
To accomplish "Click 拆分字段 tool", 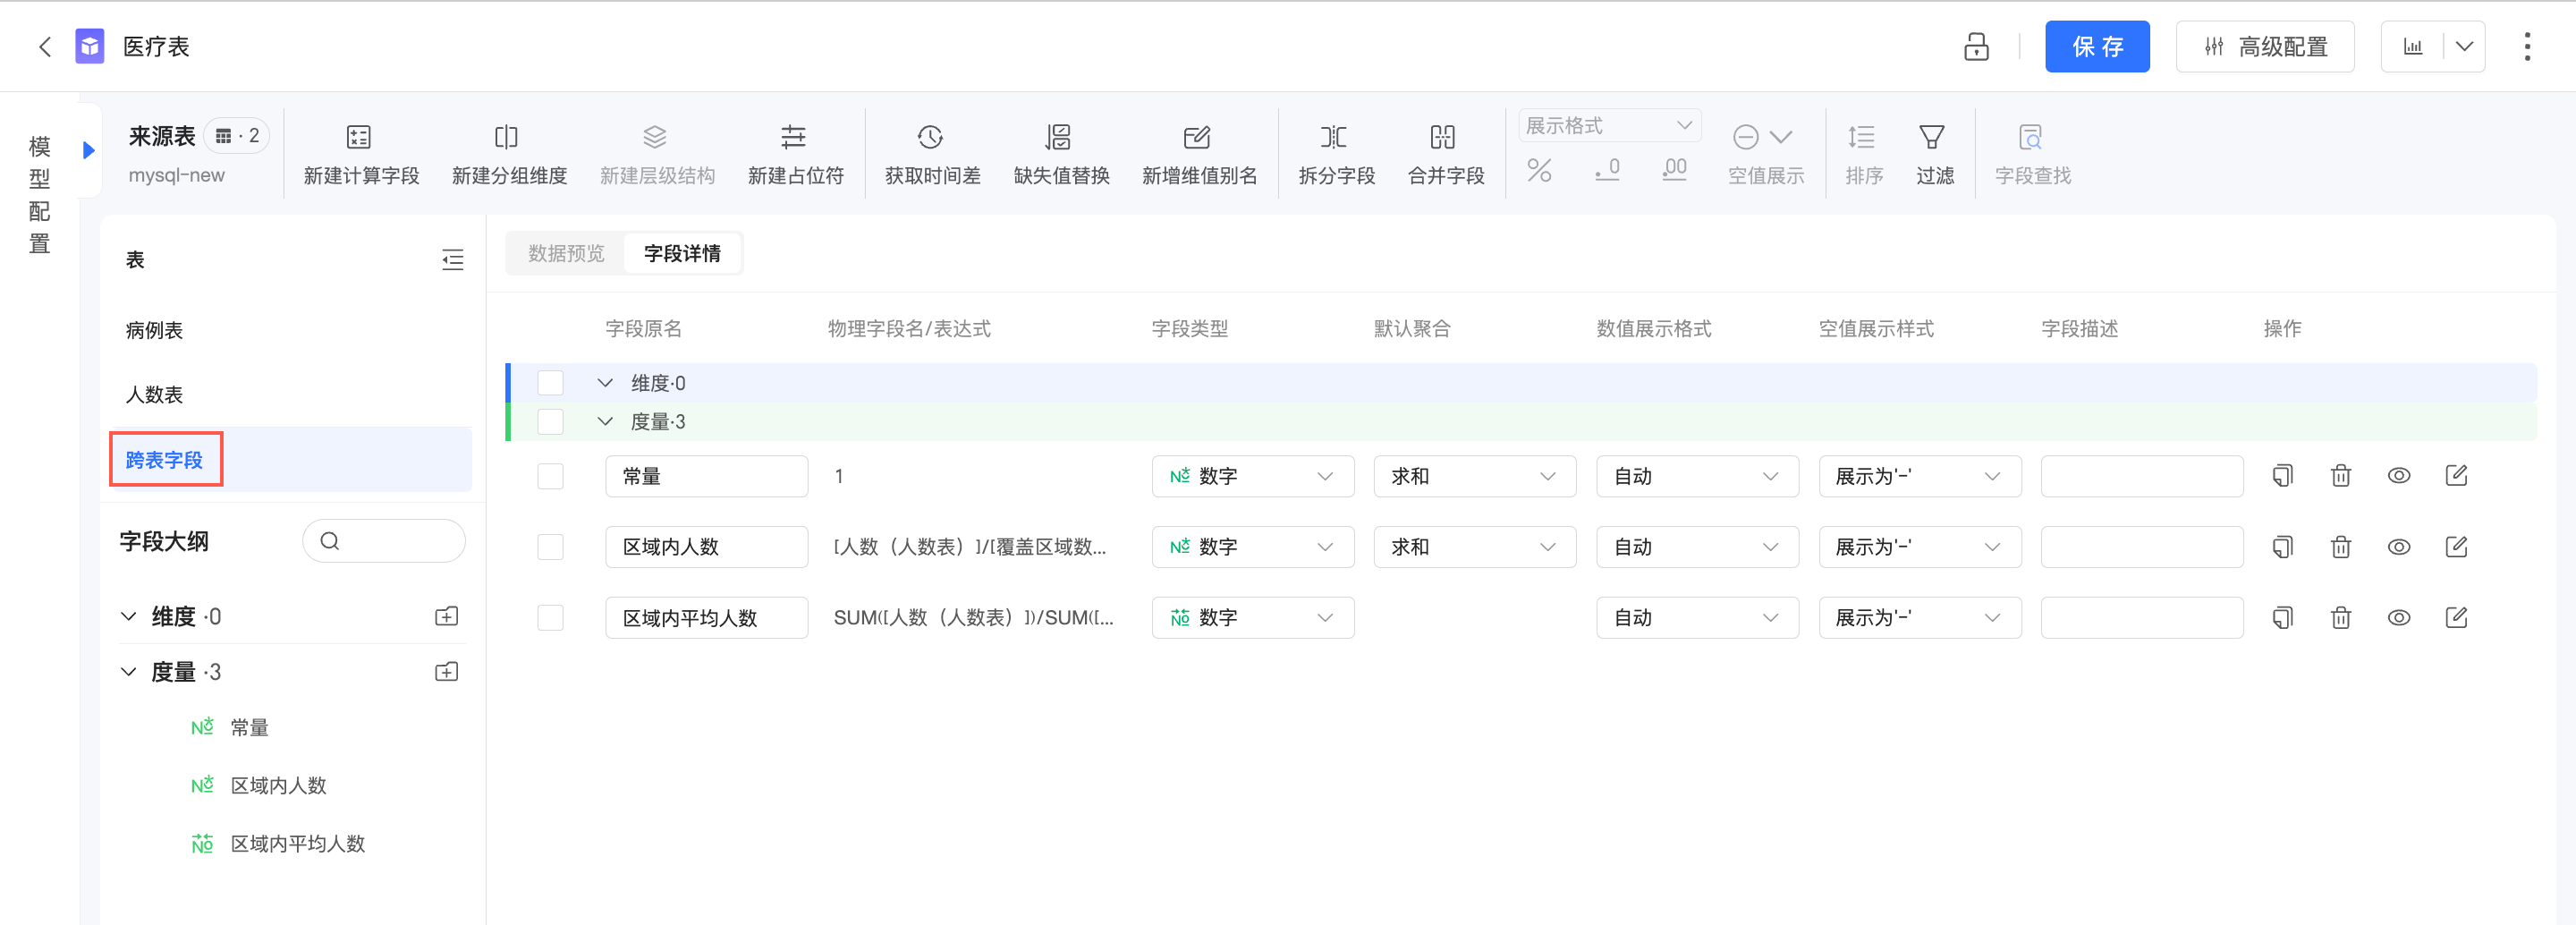I will 1336,155.
